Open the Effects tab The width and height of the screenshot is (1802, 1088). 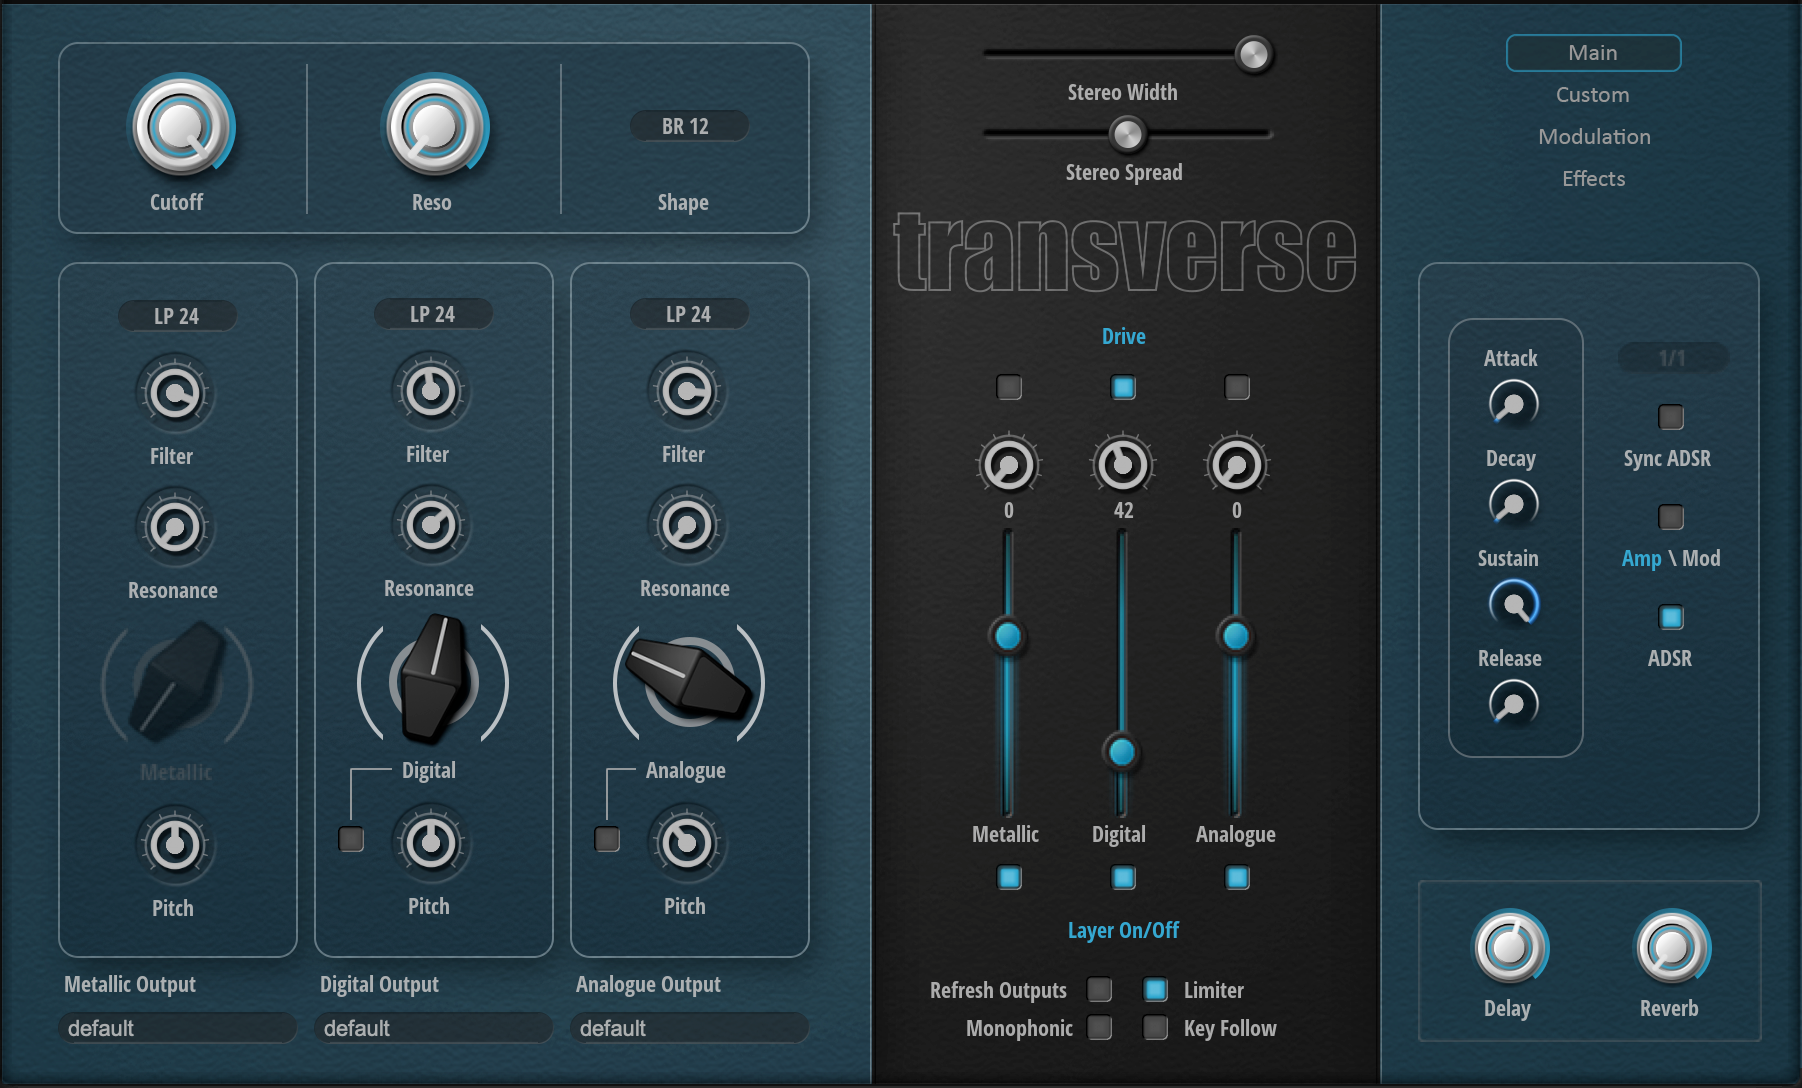pyautogui.click(x=1592, y=178)
